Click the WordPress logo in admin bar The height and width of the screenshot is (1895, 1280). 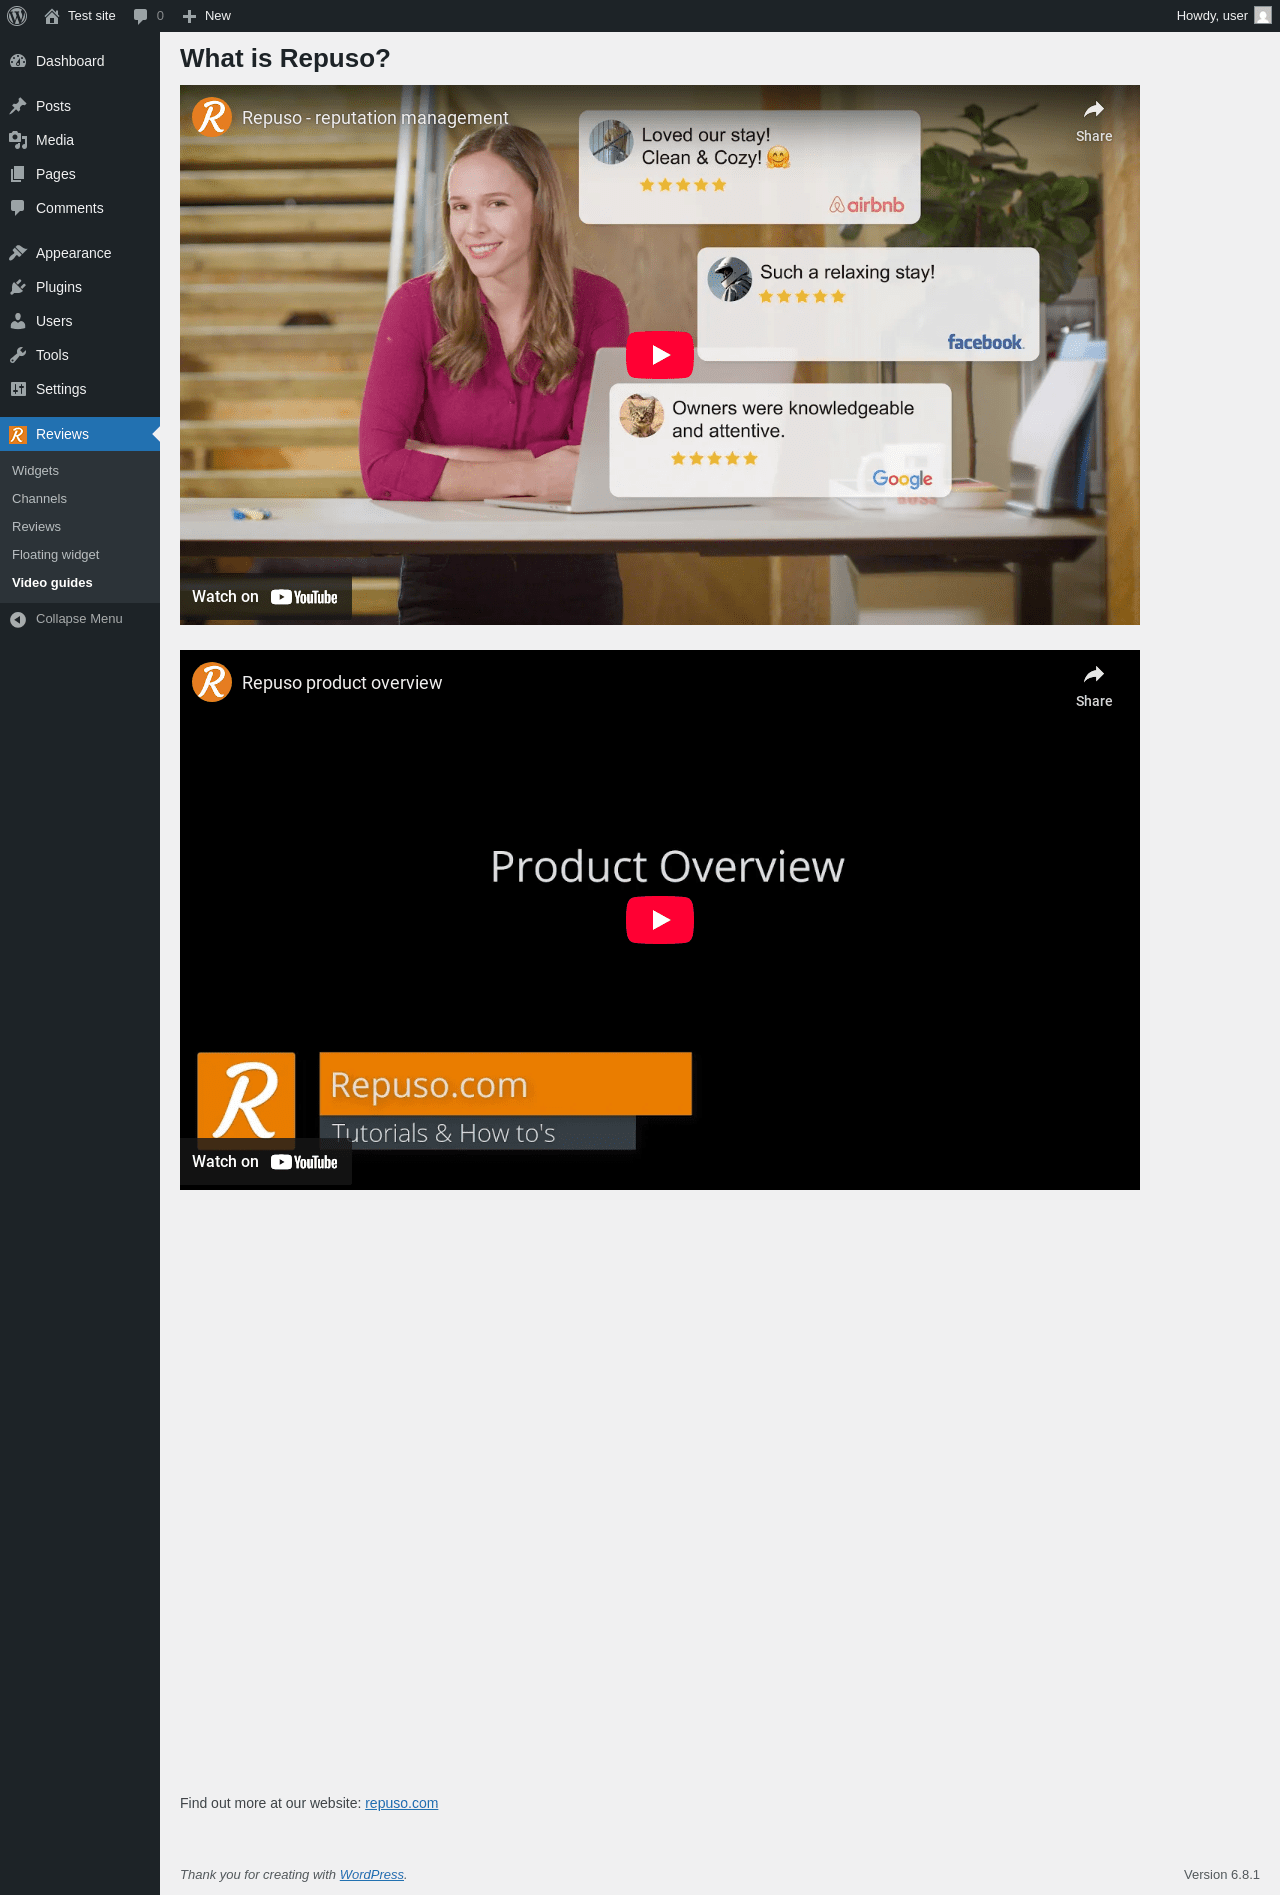tap(17, 16)
